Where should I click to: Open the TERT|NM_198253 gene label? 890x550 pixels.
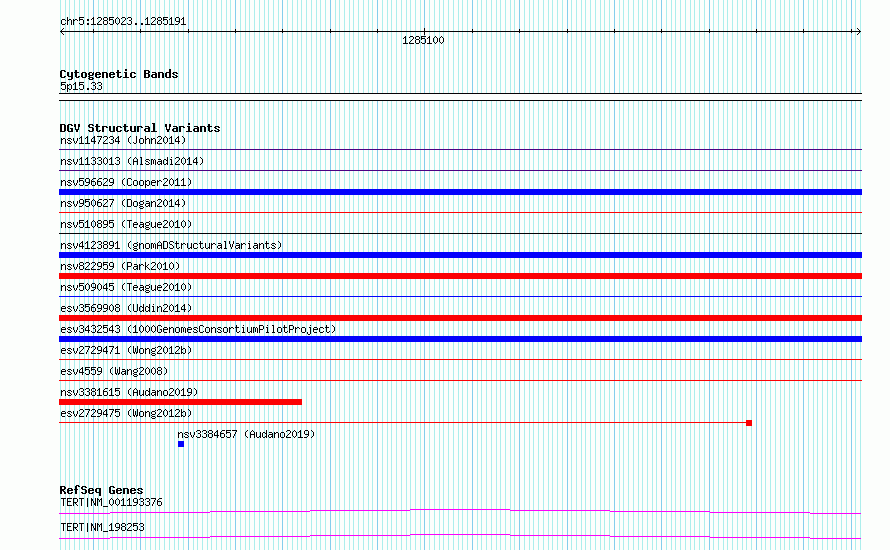(102, 527)
